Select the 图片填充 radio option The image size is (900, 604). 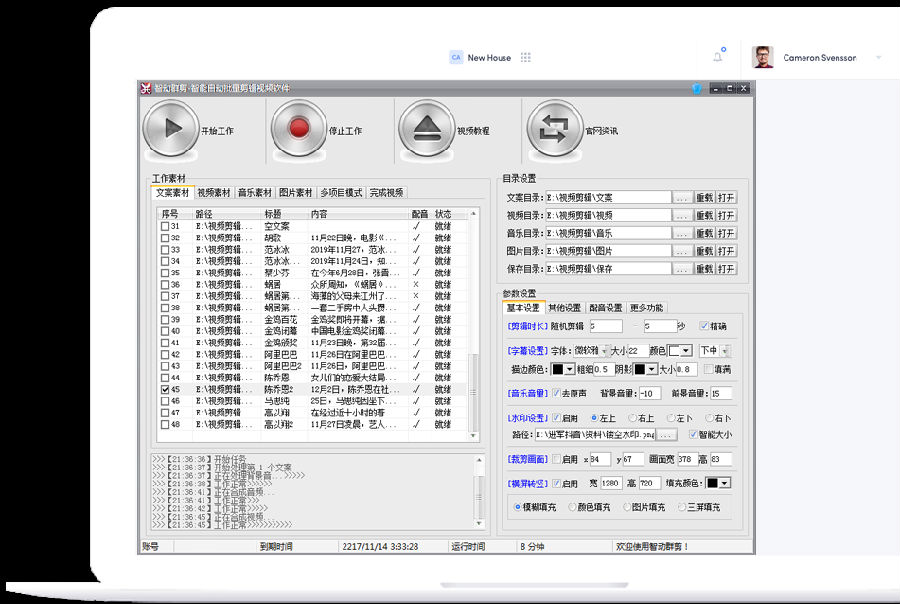pos(627,507)
